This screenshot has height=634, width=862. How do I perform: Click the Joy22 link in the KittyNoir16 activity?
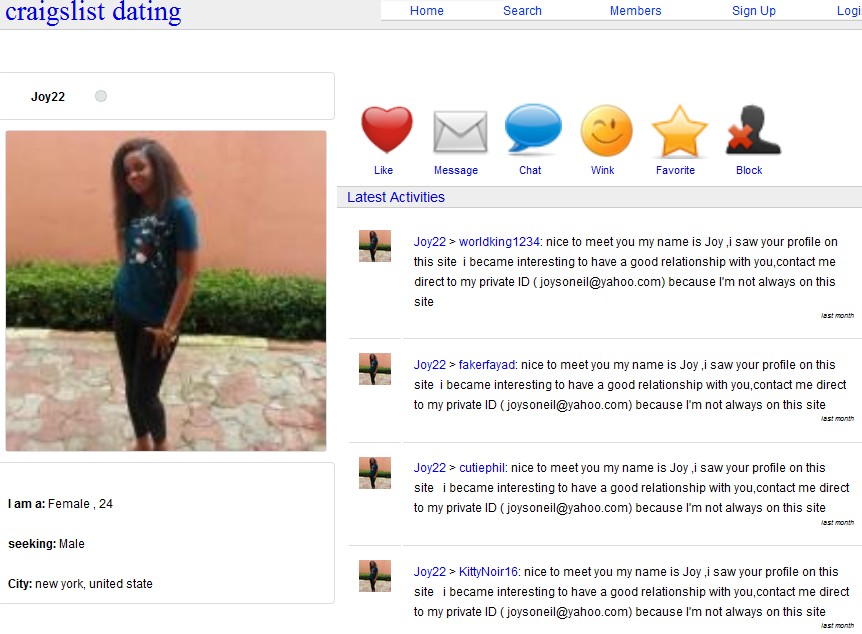[x=429, y=572]
